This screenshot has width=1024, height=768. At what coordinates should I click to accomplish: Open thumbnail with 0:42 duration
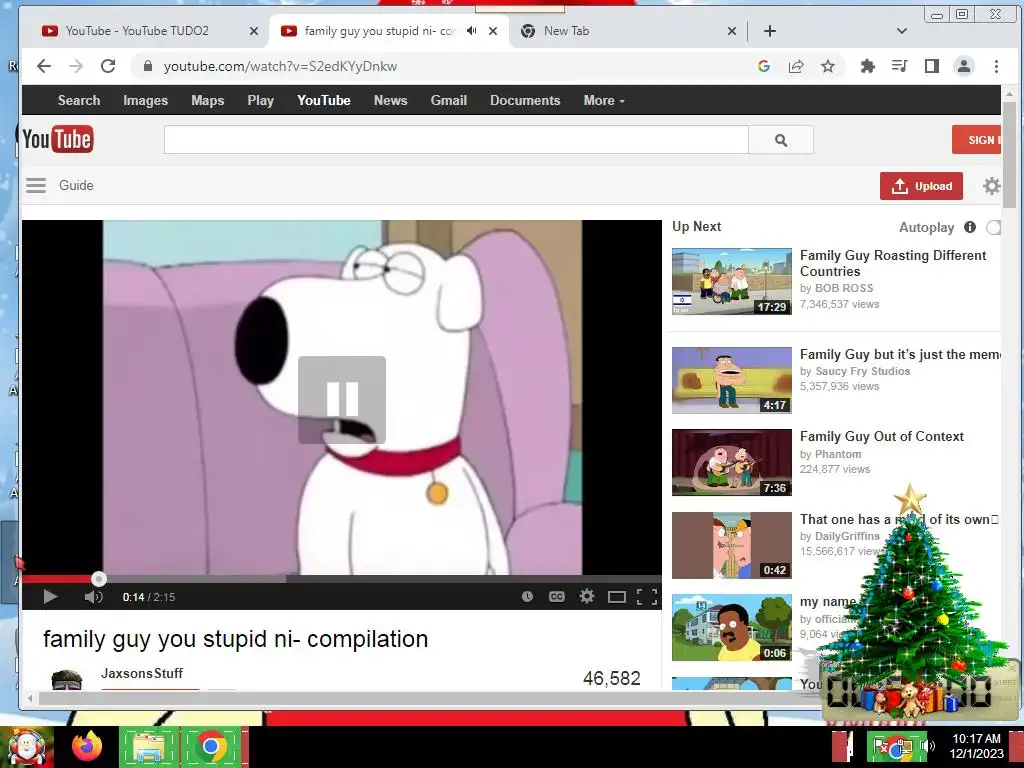[731, 545]
